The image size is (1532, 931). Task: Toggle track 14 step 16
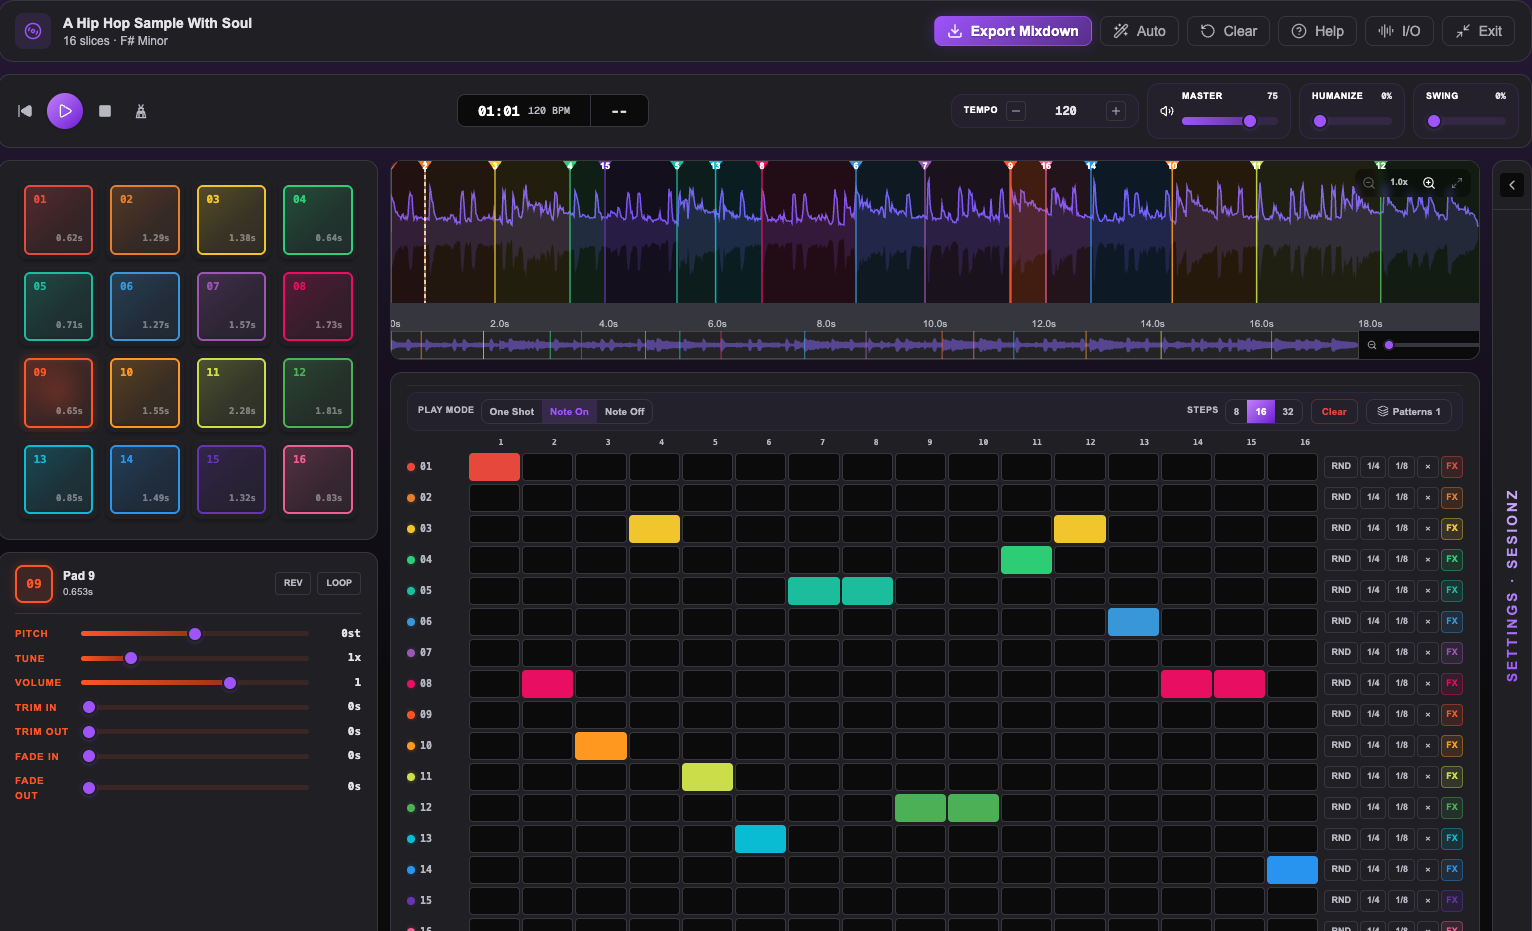click(1292, 870)
